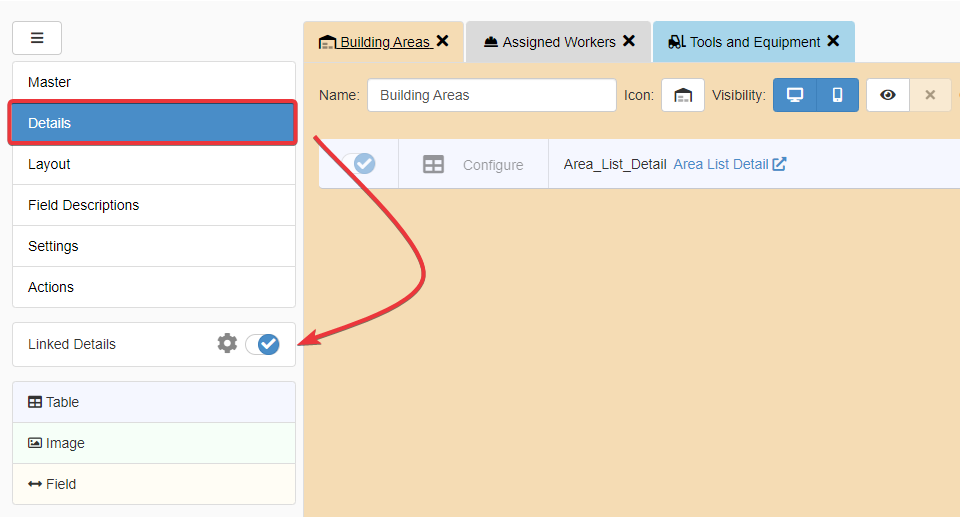Close the Tools and Equipment tab
The image size is (960, 517).
pyautogui.click(x=833, y=41)
